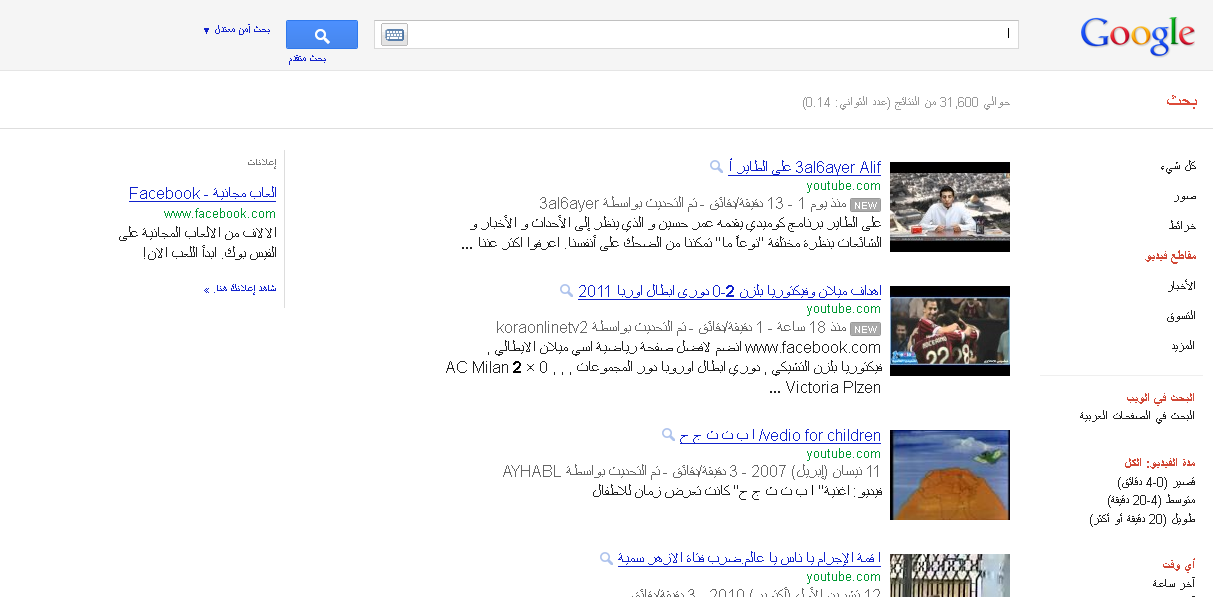Click the 'إعلانات' ads label

[x=262, y=162]
